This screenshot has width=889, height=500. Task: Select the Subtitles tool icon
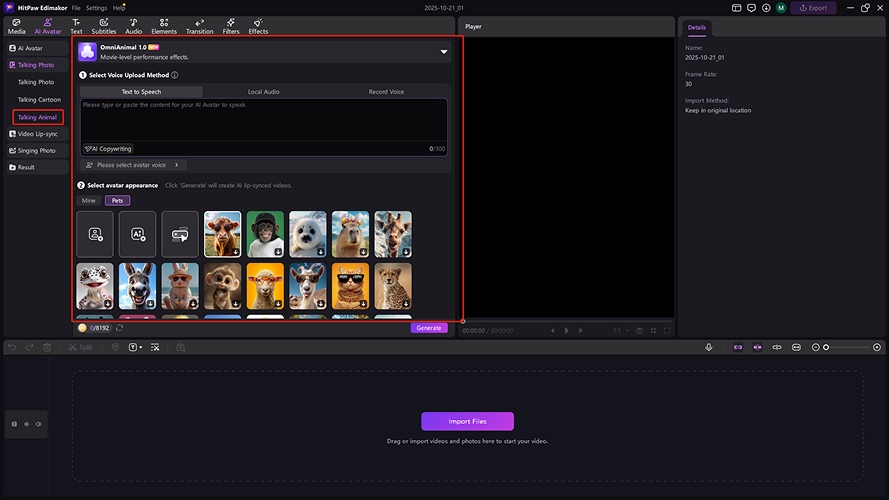[x=103, y=26]
